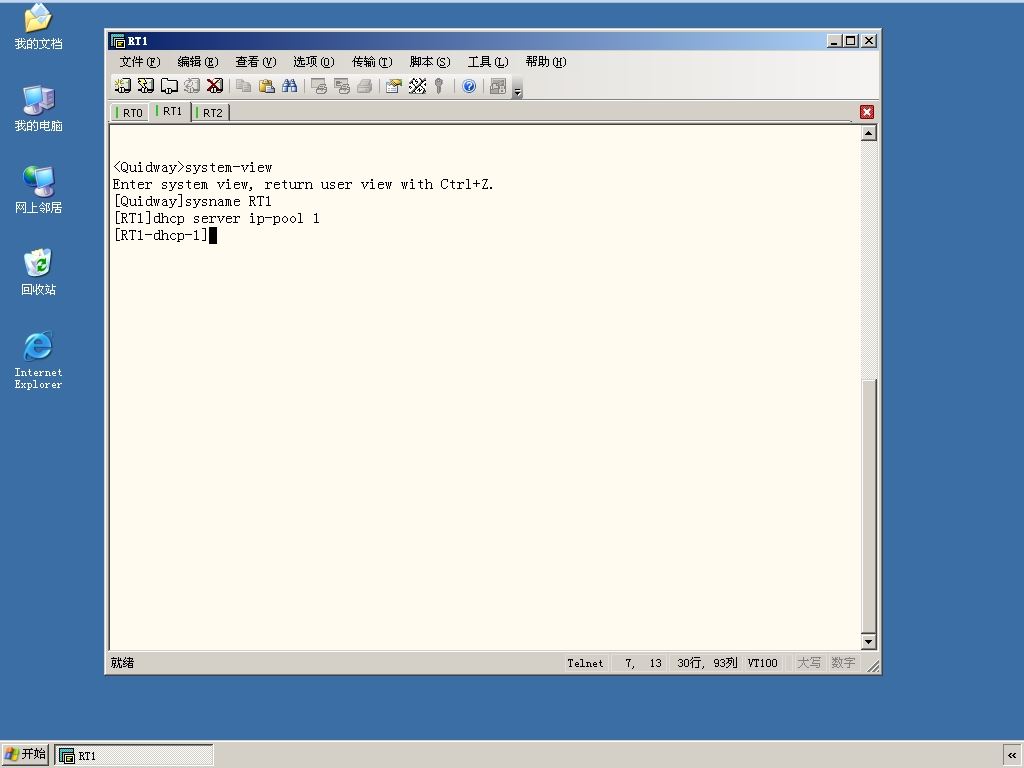The image size is (1024, 768).
Task: Select 网上邻居 desktop icon
Action: coord(39,190)
